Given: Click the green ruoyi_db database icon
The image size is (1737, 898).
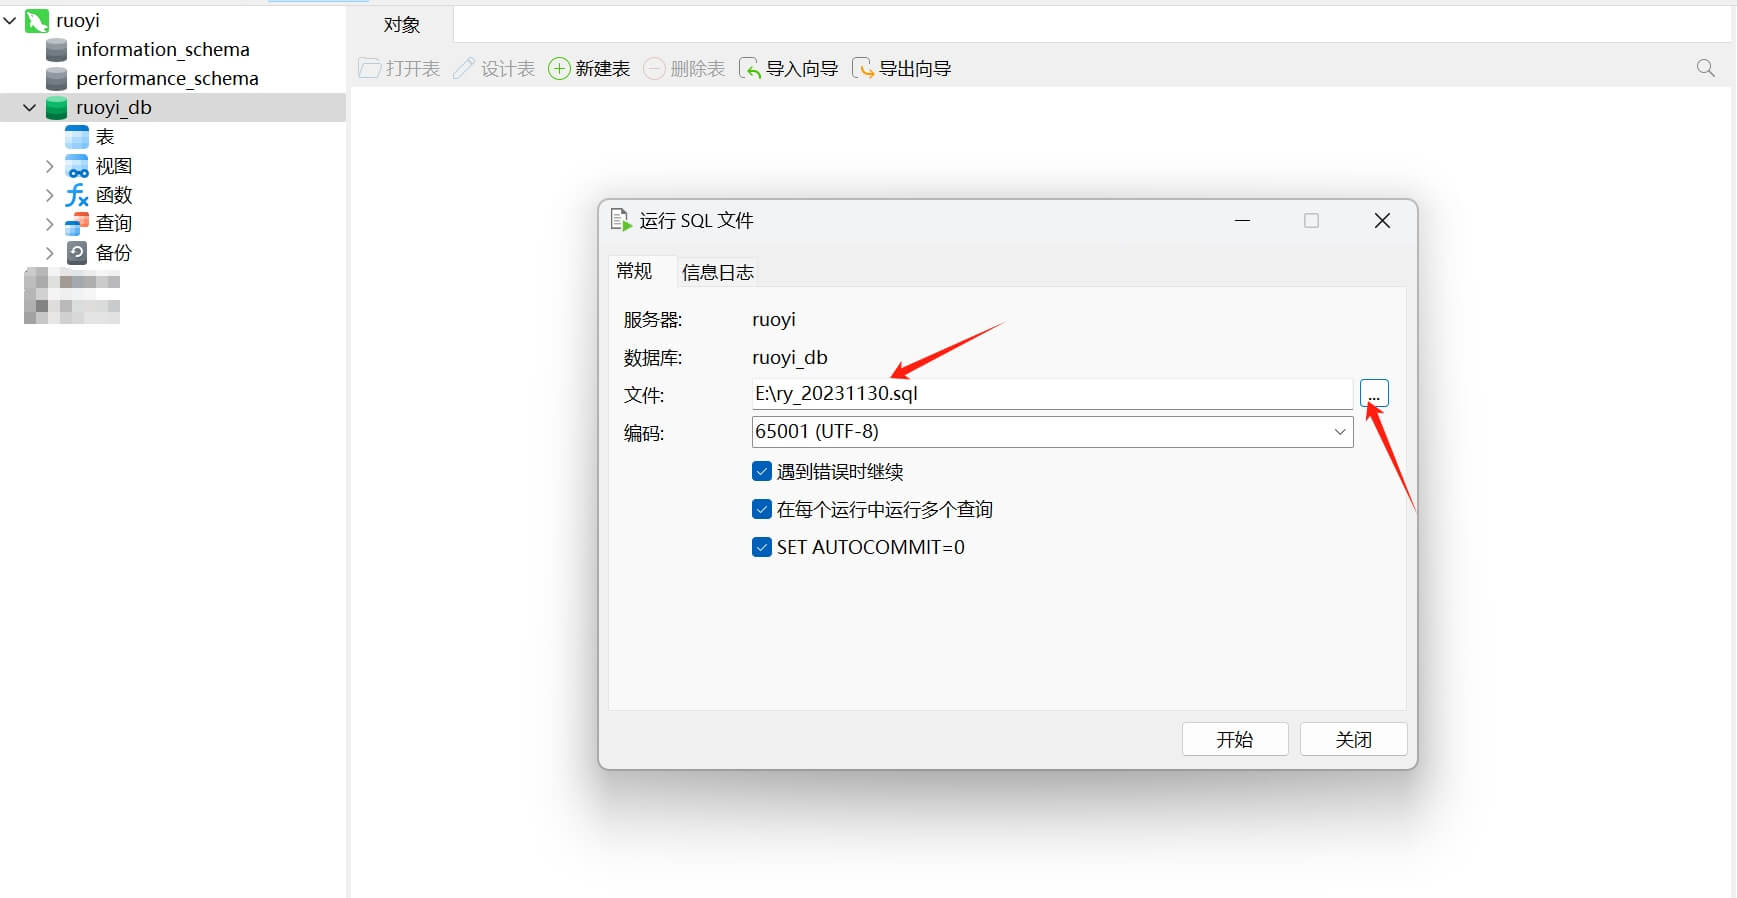Looking at the screenshot, I should coord(57,108).
